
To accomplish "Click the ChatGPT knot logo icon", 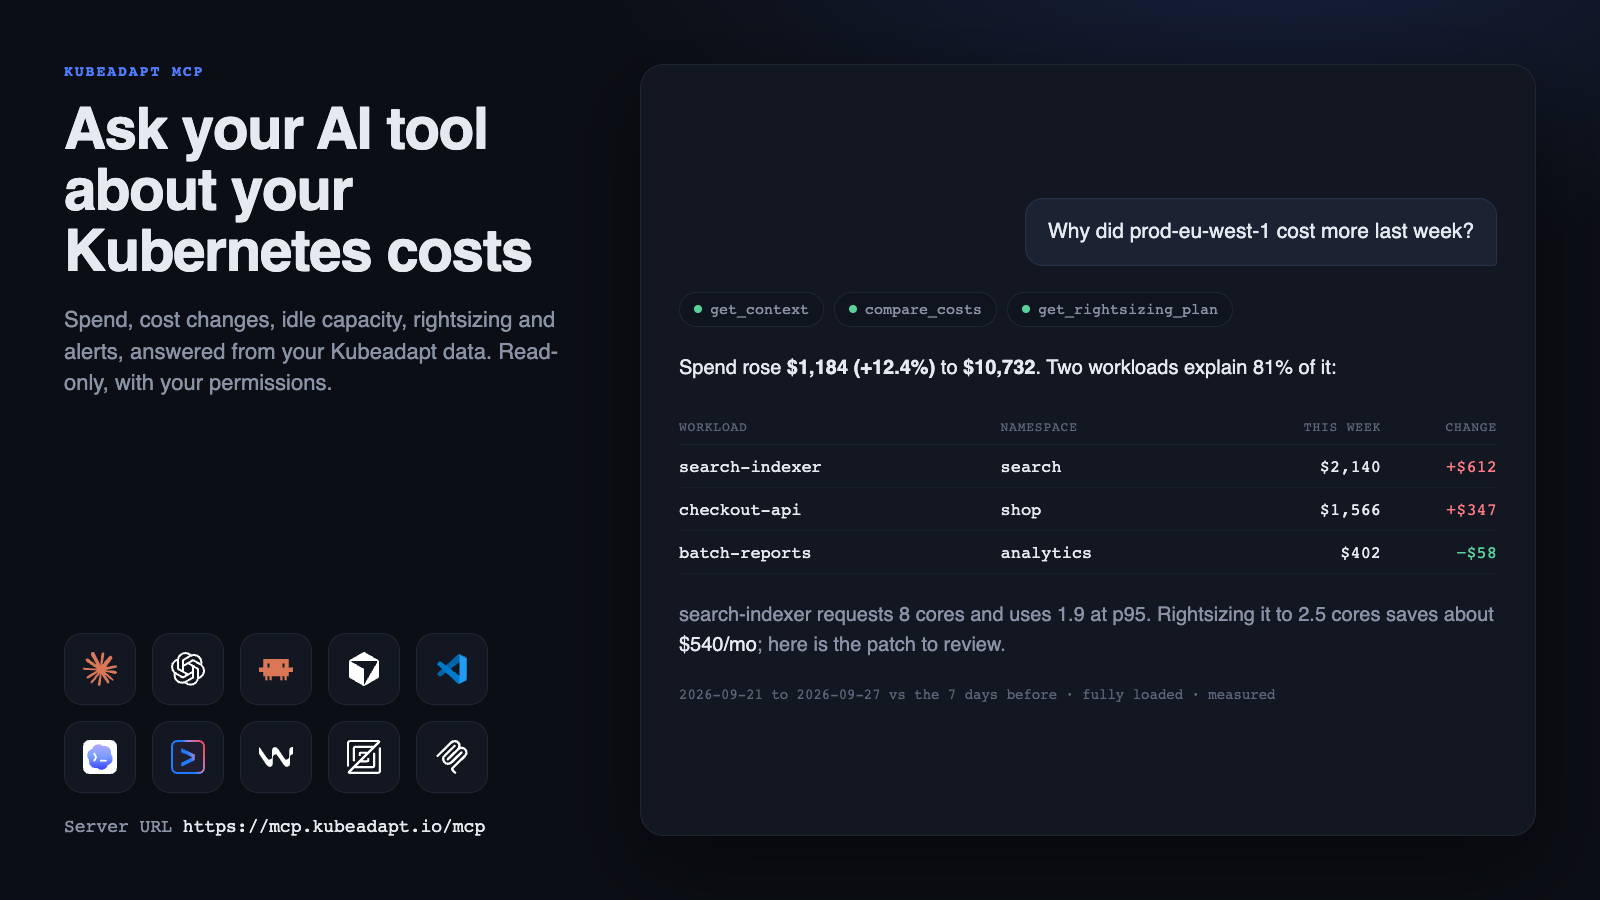I will 188,669.
